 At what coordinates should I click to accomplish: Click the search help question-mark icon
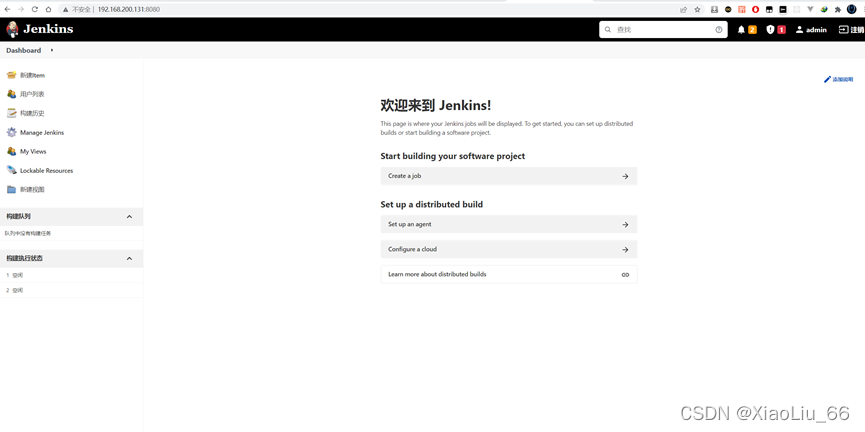click(718, 30)
